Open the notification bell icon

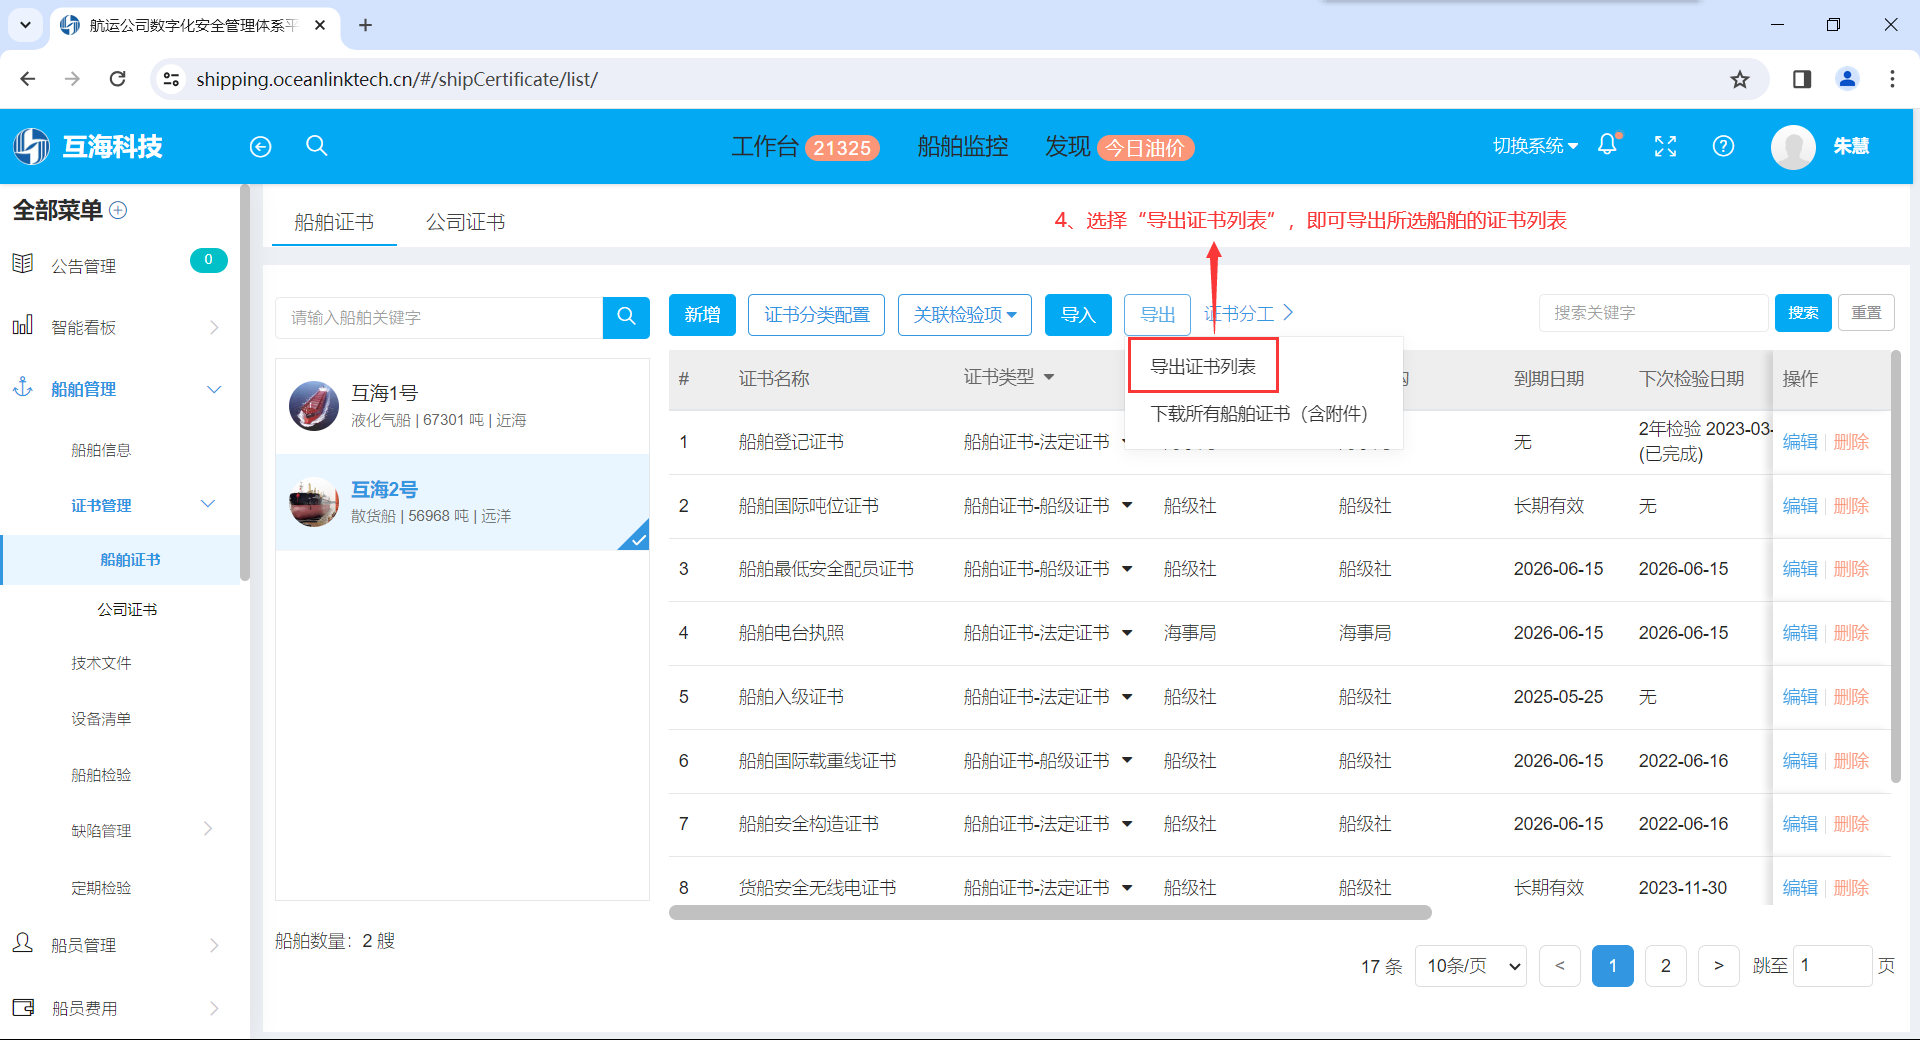[1608, 145]
